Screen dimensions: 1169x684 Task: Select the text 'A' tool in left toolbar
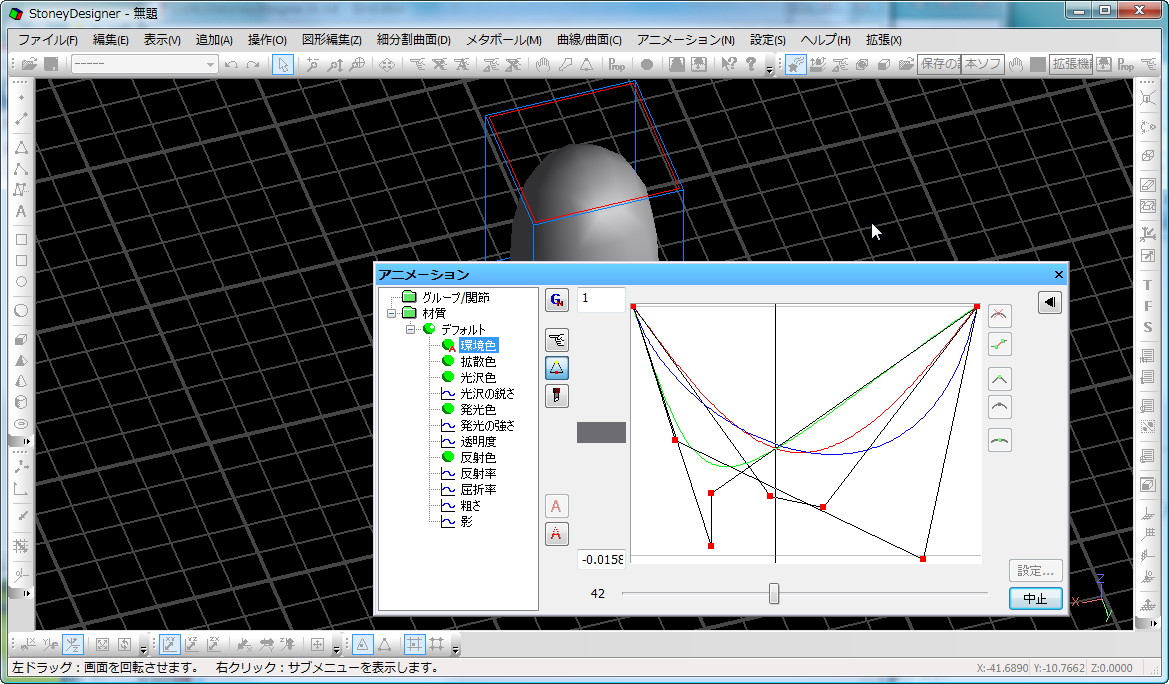(x=21, y=212)
